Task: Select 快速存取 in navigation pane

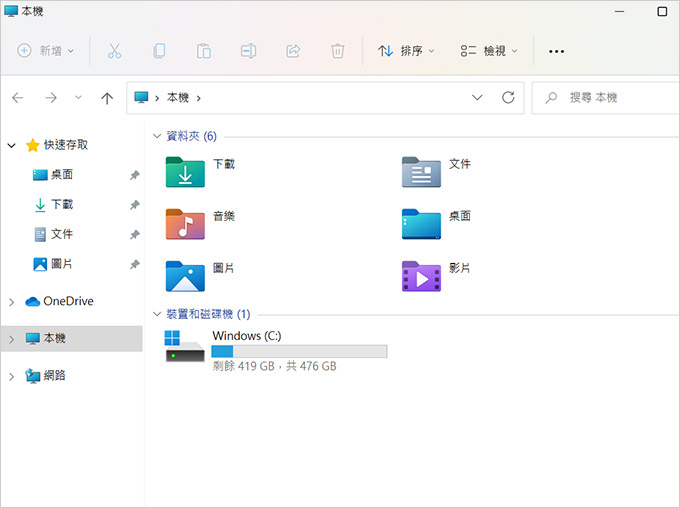Action: click(x=57, y=145)
